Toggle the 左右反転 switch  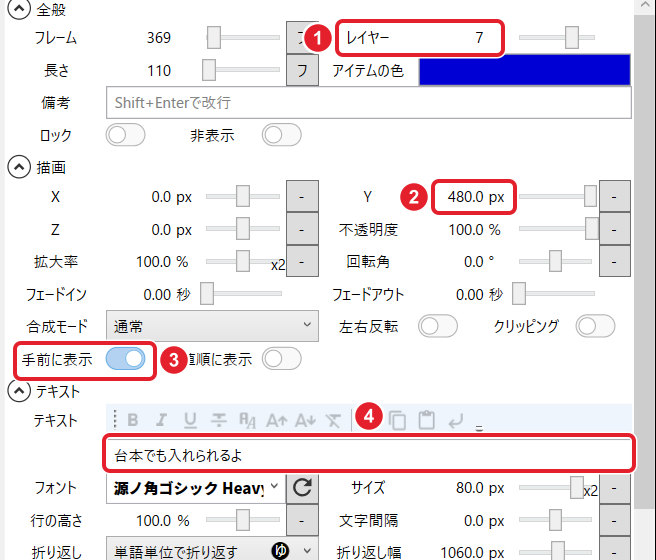click(x=438, y=326)
